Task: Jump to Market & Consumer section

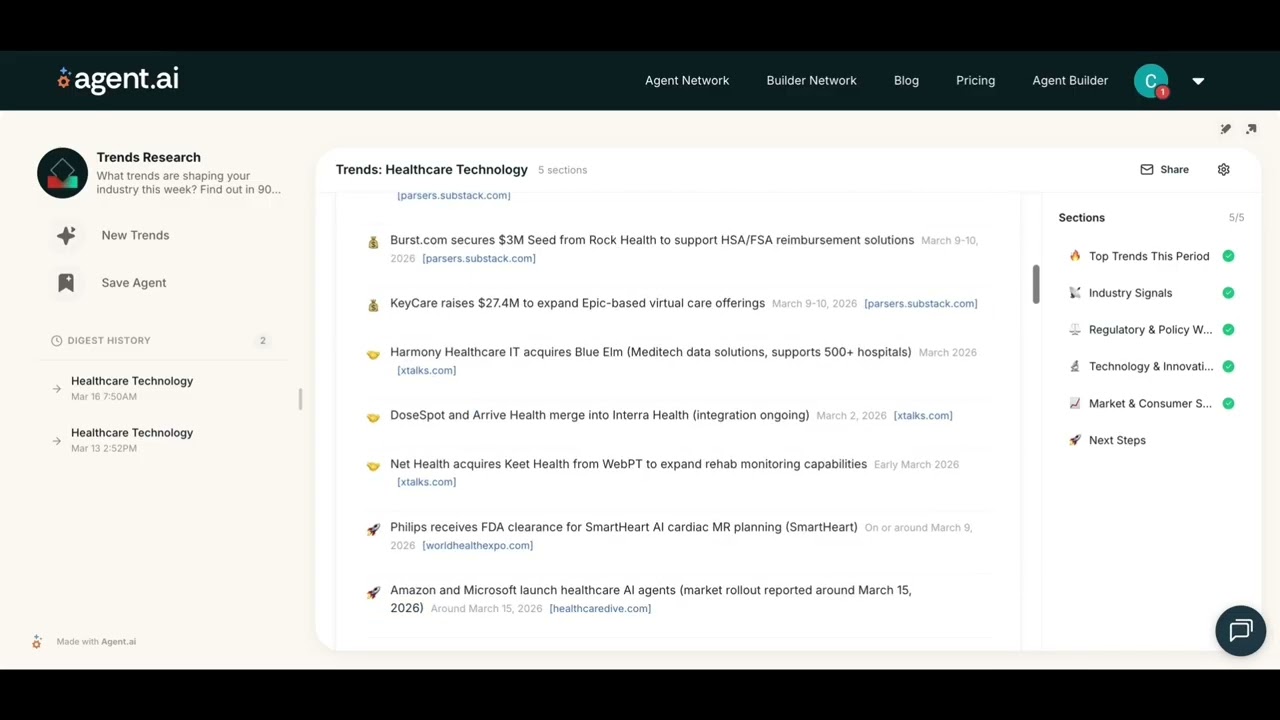Action: pos(1150,404)
